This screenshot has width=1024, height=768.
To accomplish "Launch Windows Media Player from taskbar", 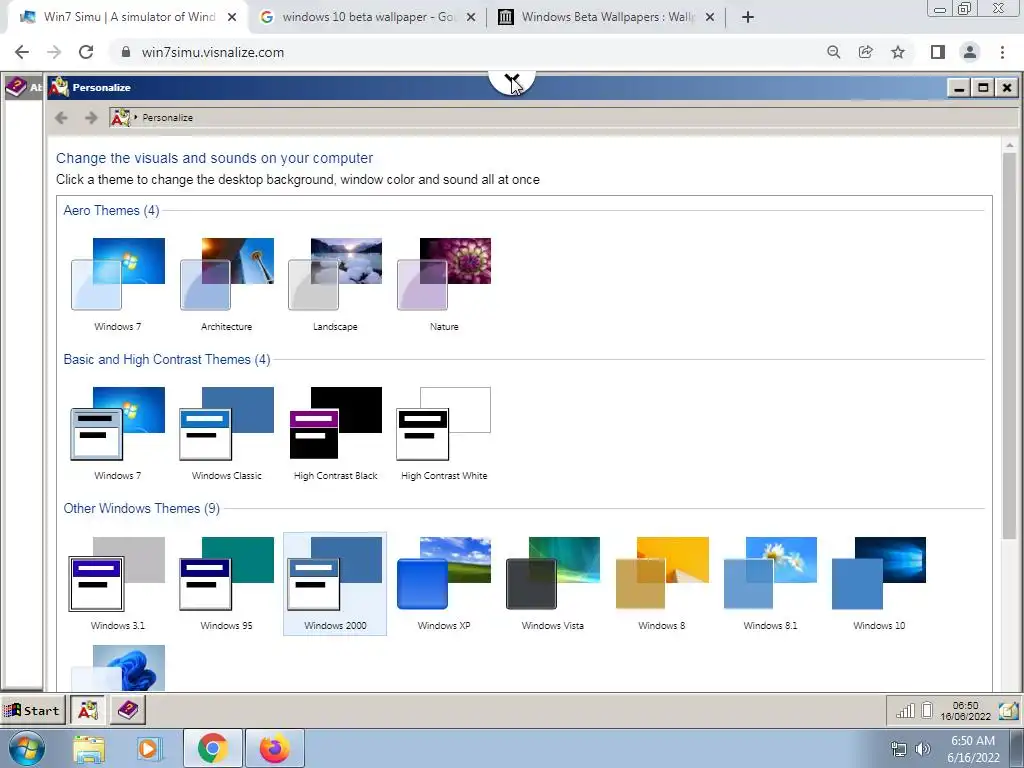I will click(x=148, y=750).
